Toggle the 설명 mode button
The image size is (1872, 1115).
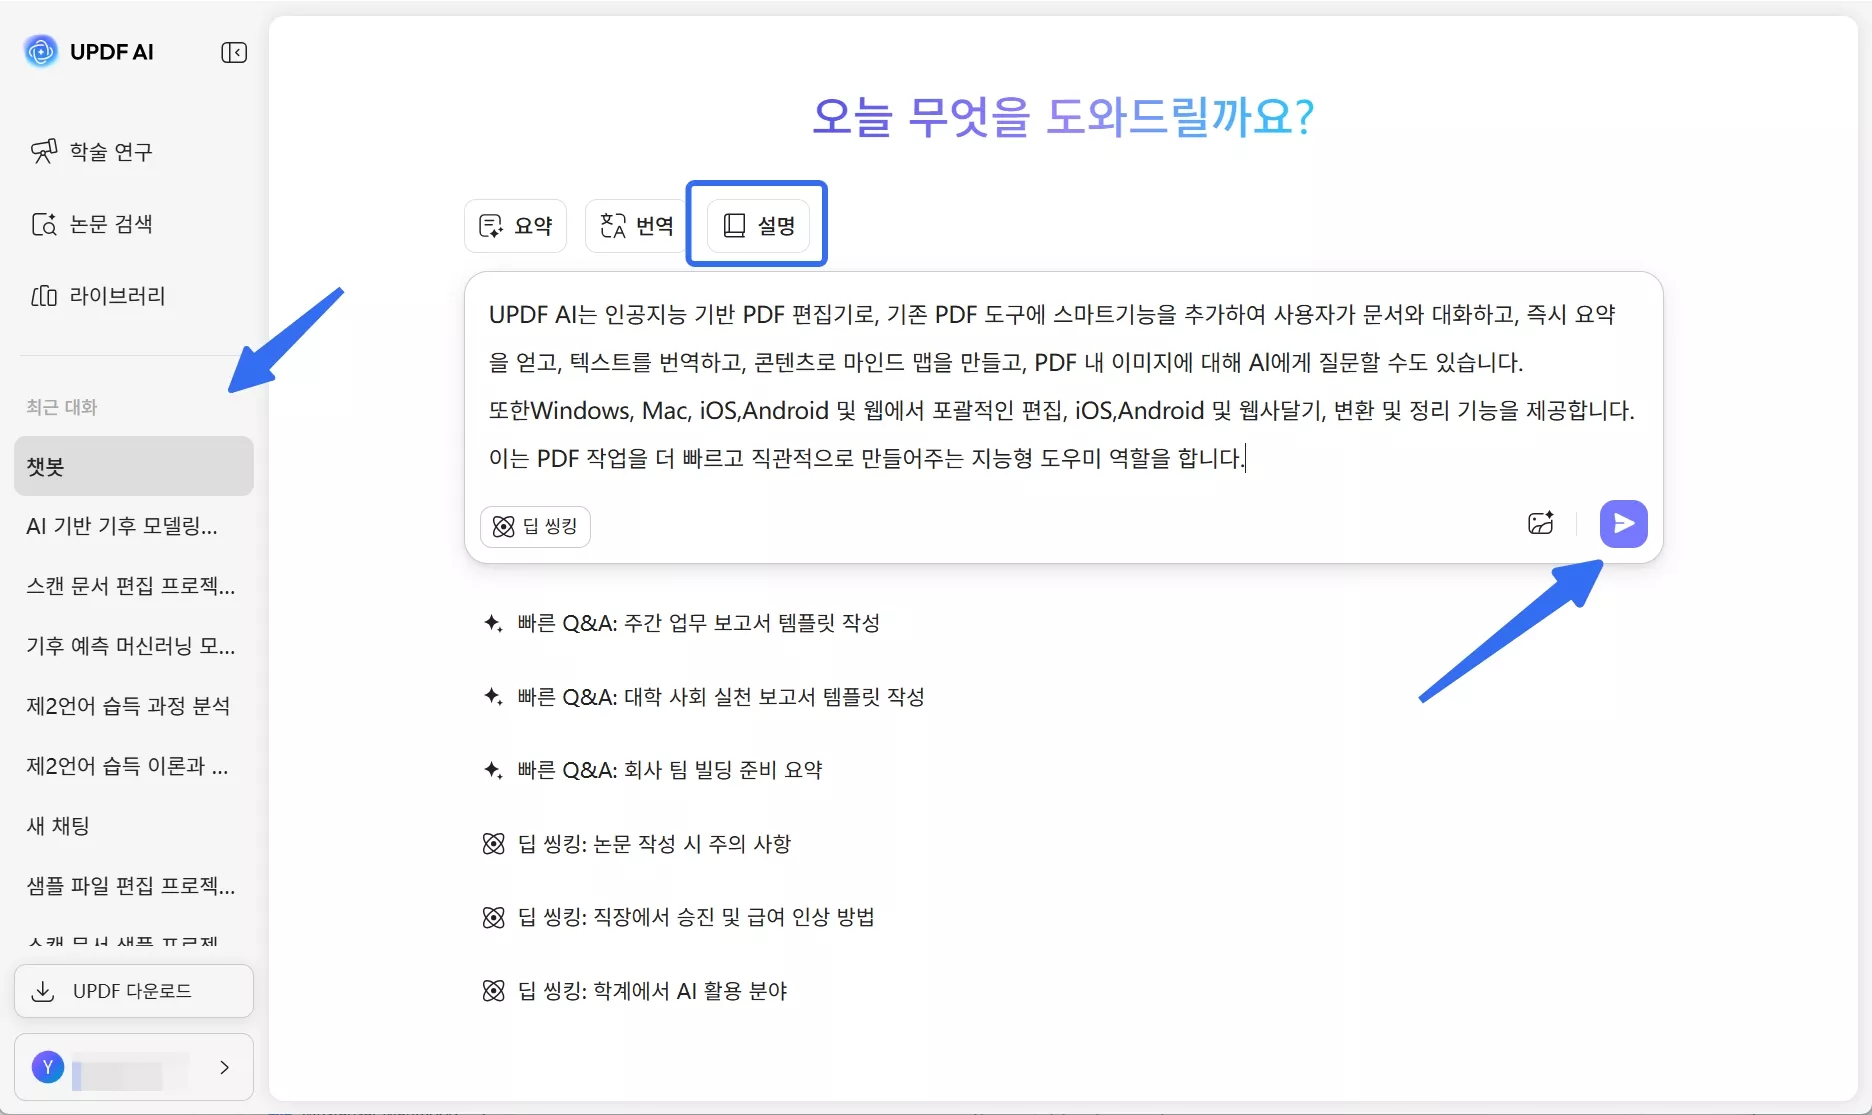coord(757,224)
